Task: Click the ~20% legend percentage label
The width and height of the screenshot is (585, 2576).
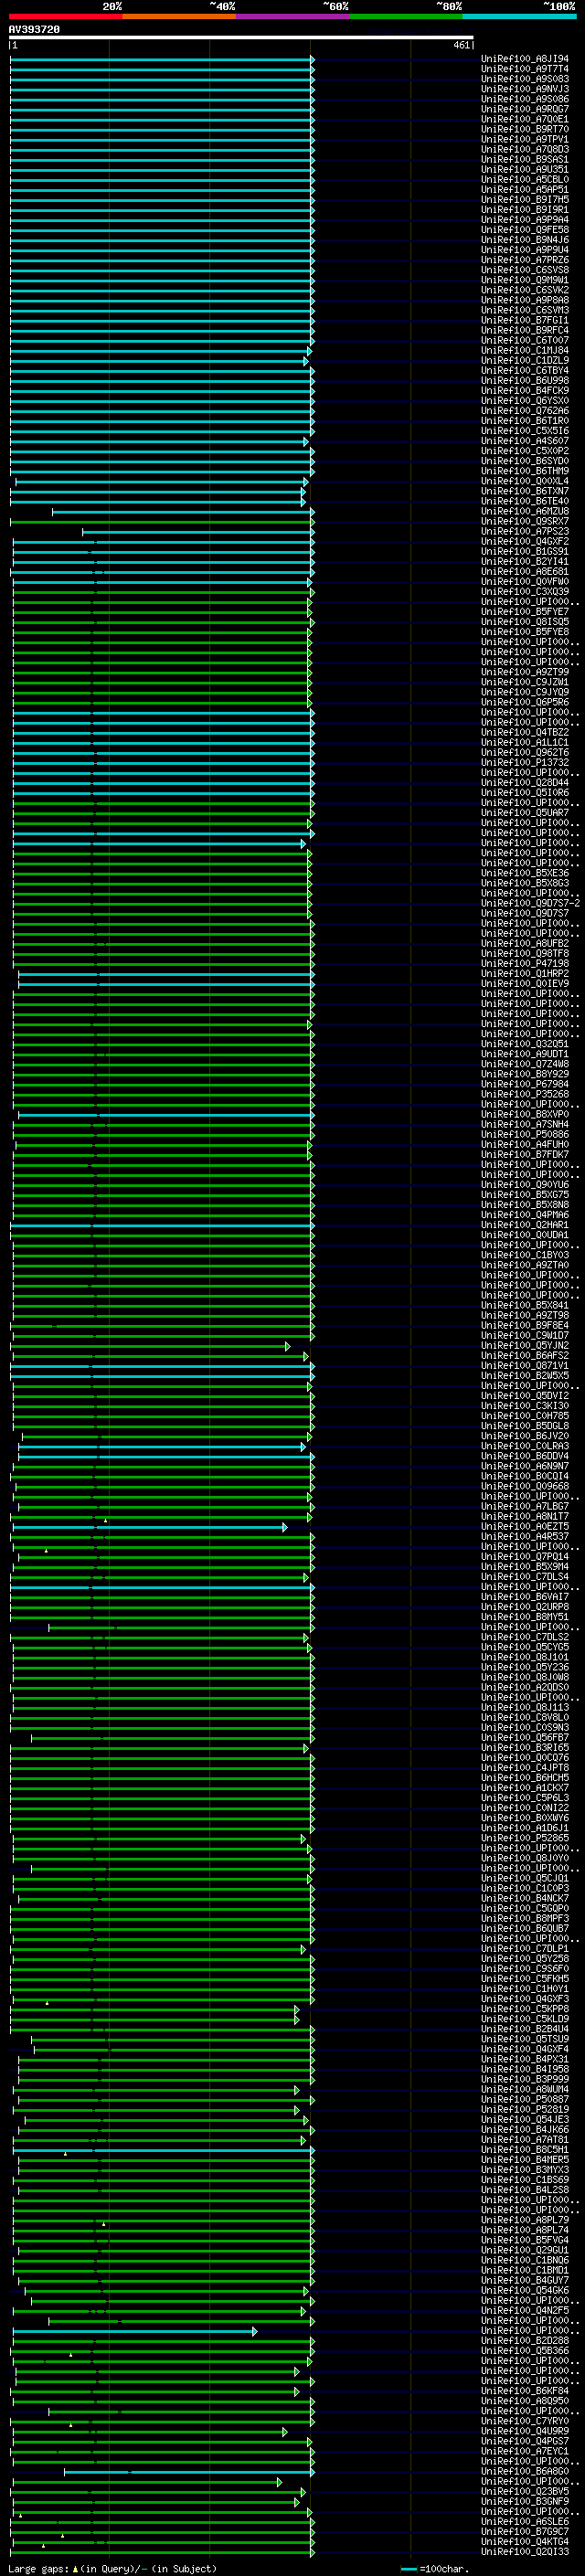Action: 112,6
